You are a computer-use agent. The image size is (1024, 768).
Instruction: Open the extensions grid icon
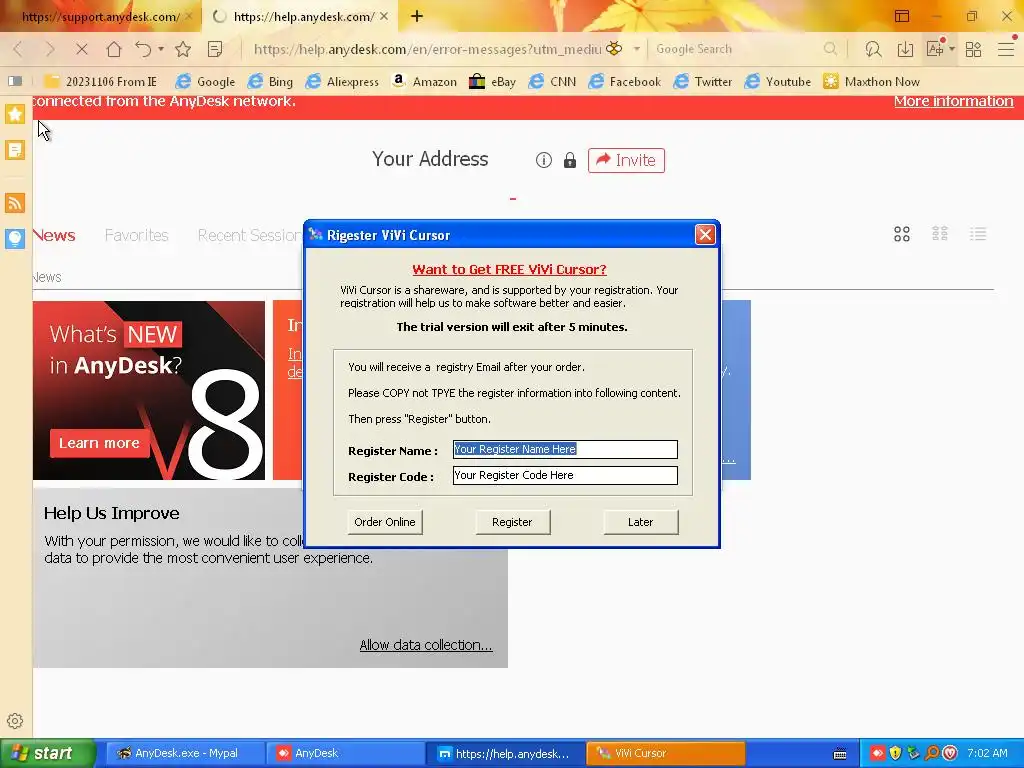(974, 49)
